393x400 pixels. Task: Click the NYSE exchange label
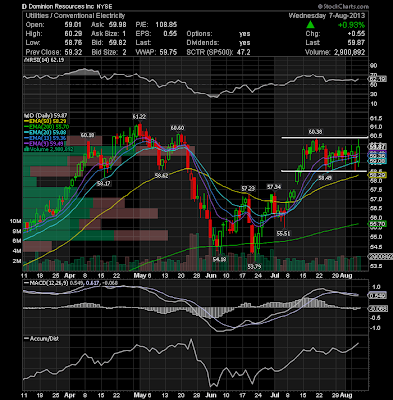point(105,6)
